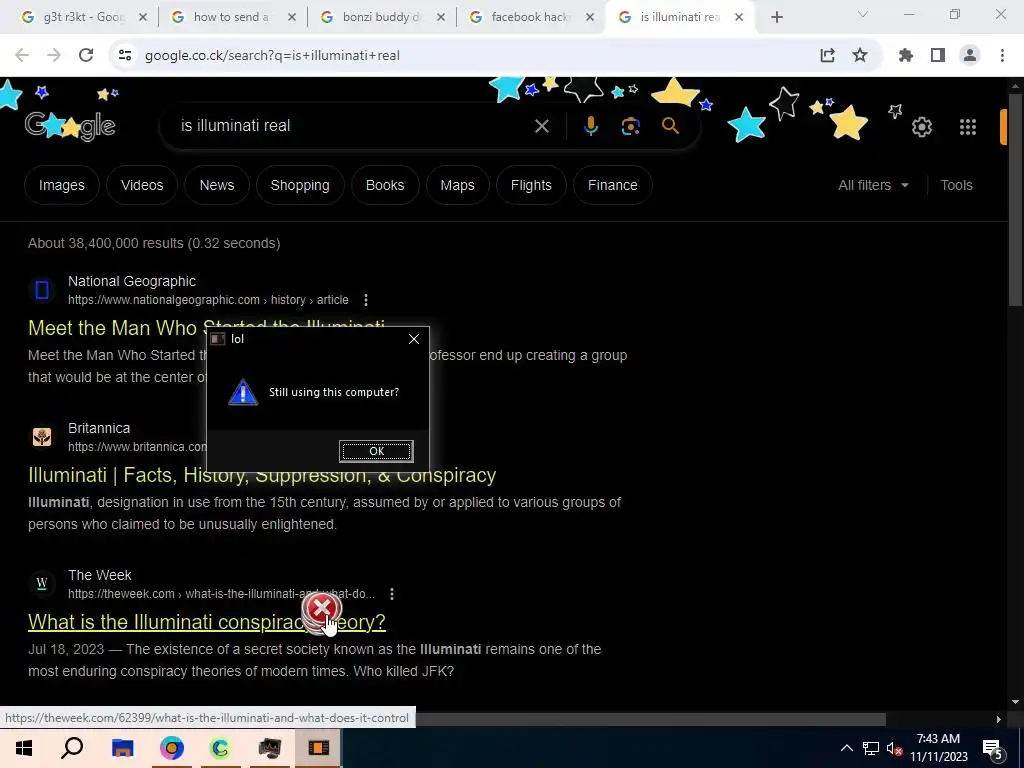Viewport: 1024px width, 768px height.
Task: Share this page using the share icon
Action: coord(827,56)
